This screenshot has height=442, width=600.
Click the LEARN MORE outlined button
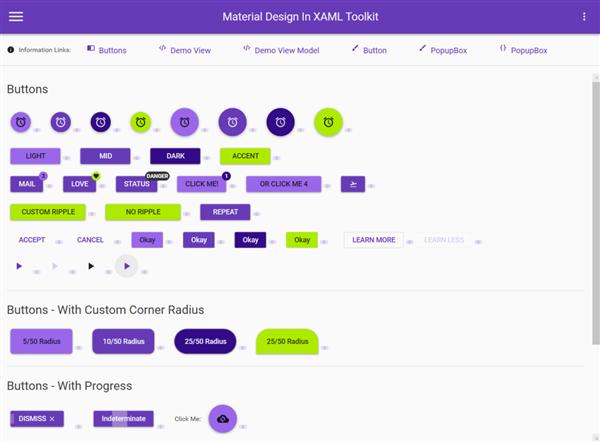pos(373,240)
